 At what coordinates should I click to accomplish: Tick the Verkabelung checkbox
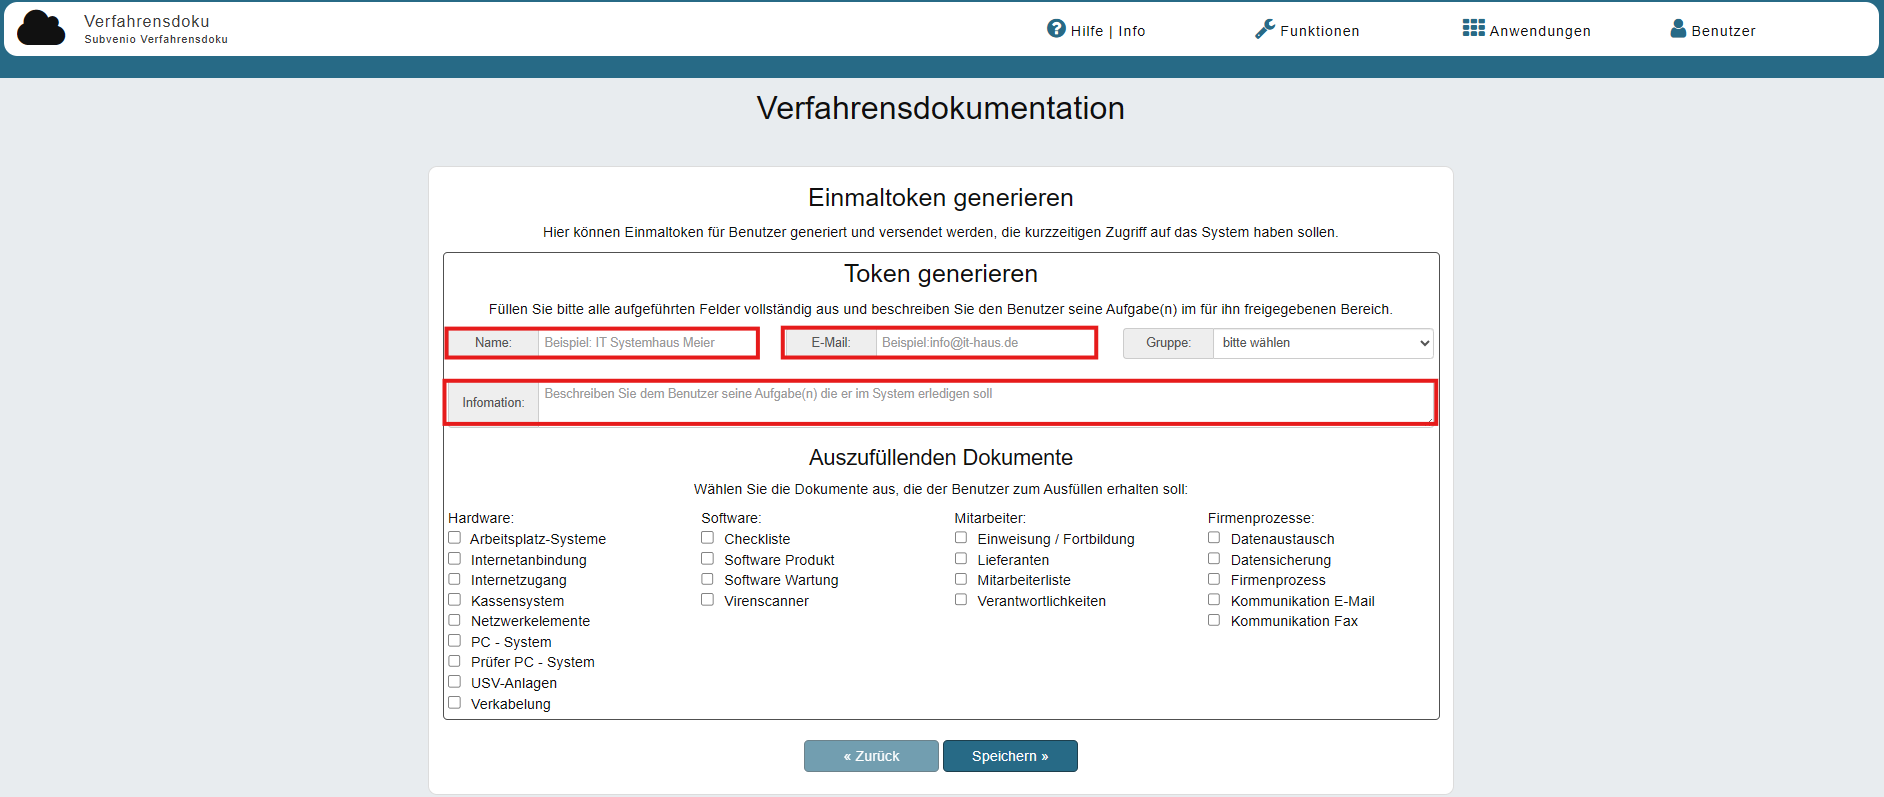(455, 703)
